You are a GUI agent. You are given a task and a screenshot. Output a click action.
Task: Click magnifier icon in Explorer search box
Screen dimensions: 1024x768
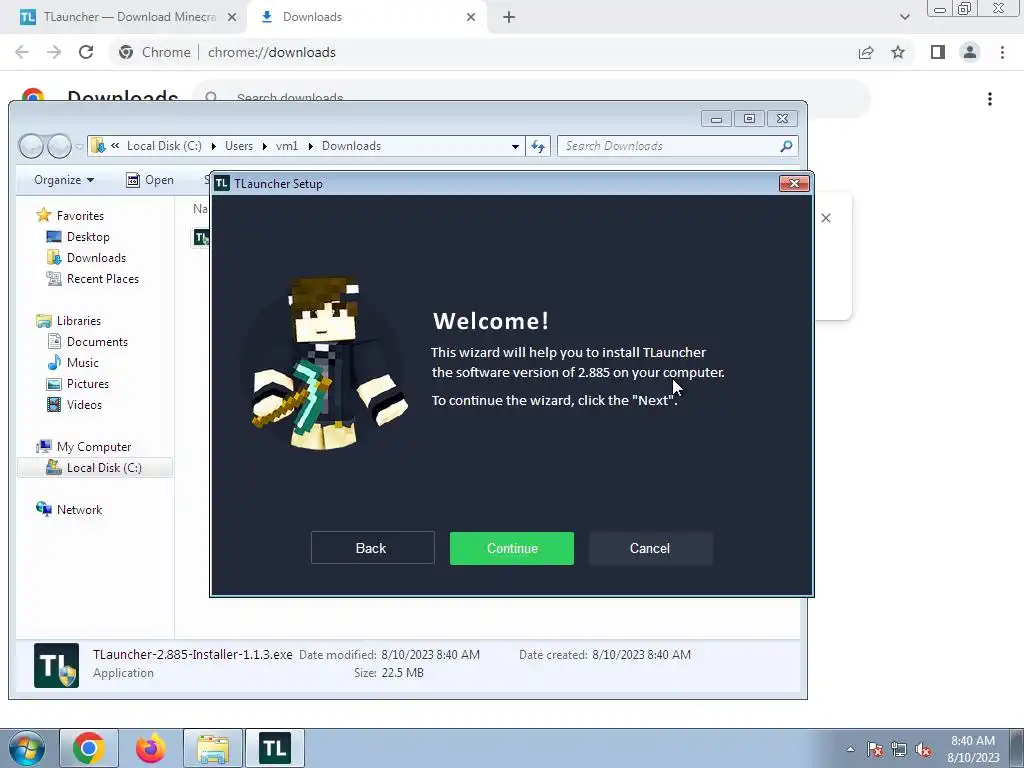[x=786, y=146]
